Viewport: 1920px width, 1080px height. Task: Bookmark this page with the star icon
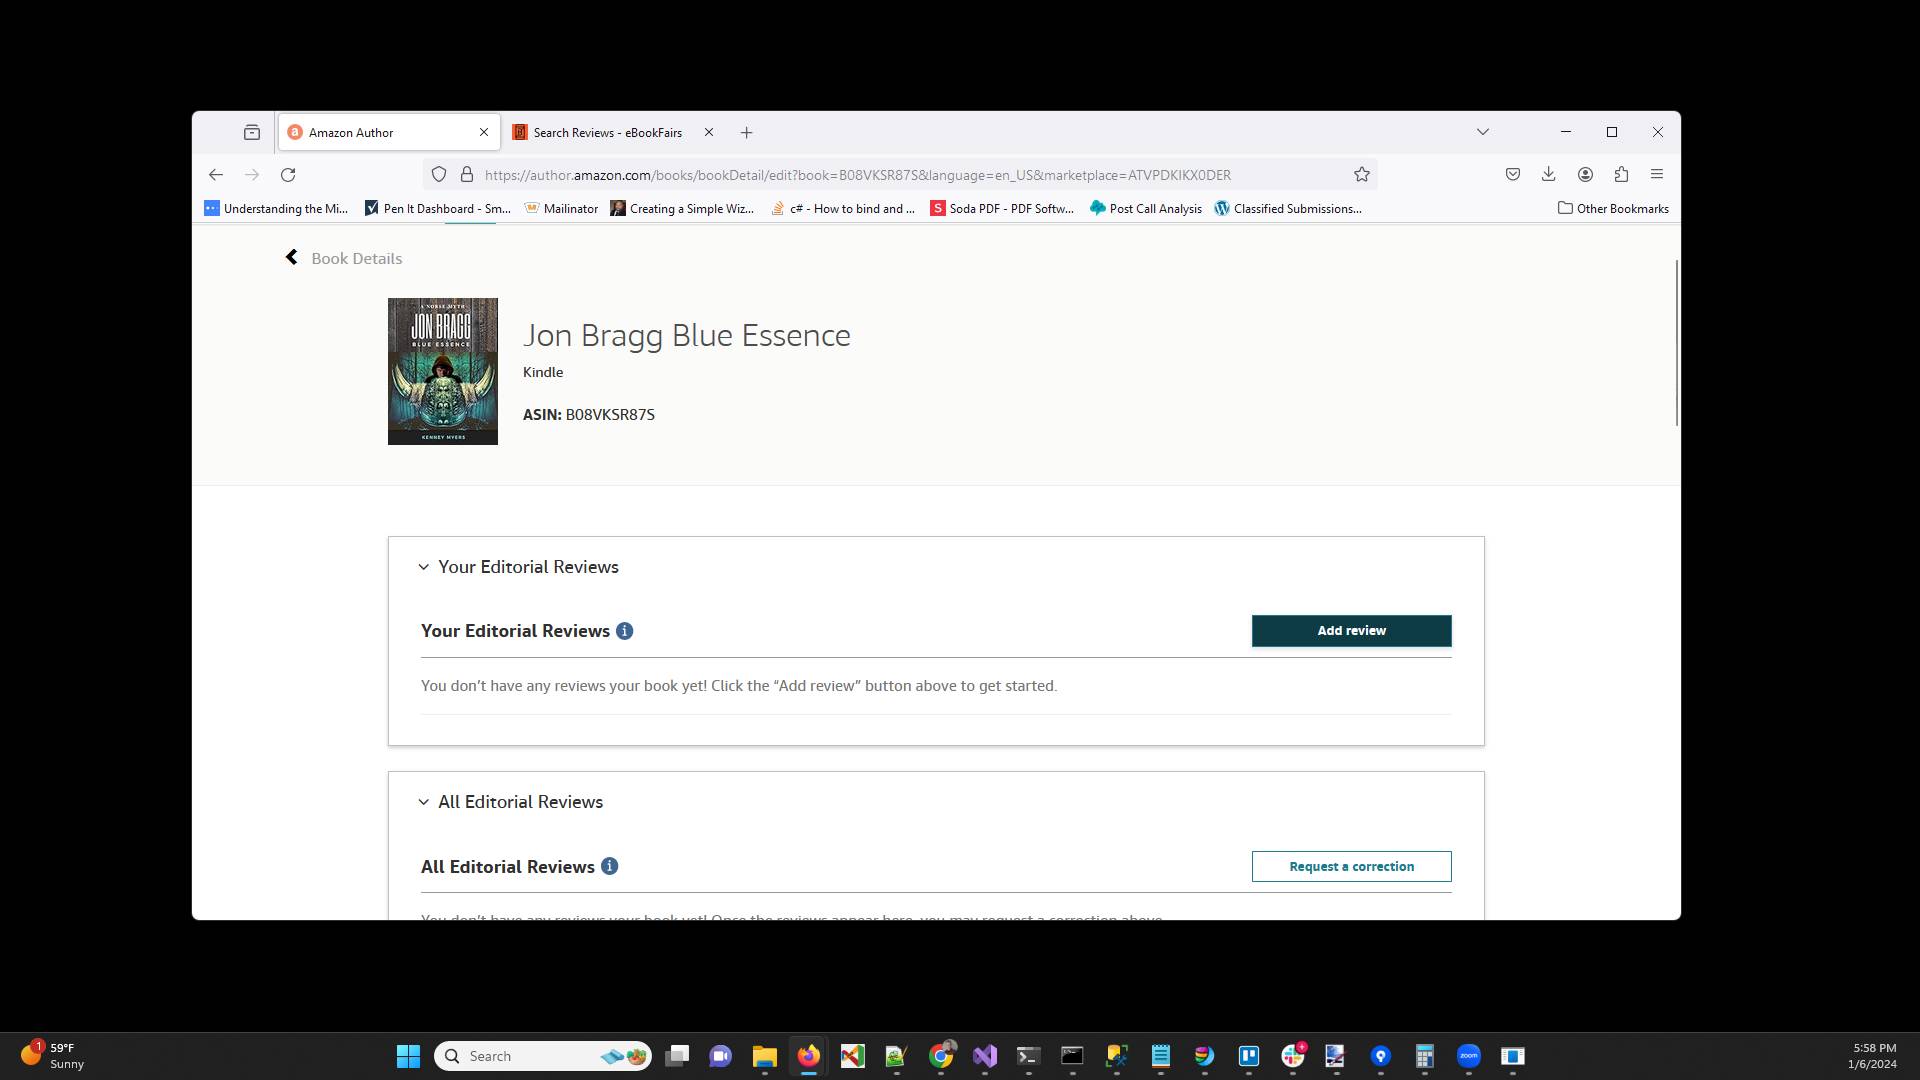pos(1361,174)
